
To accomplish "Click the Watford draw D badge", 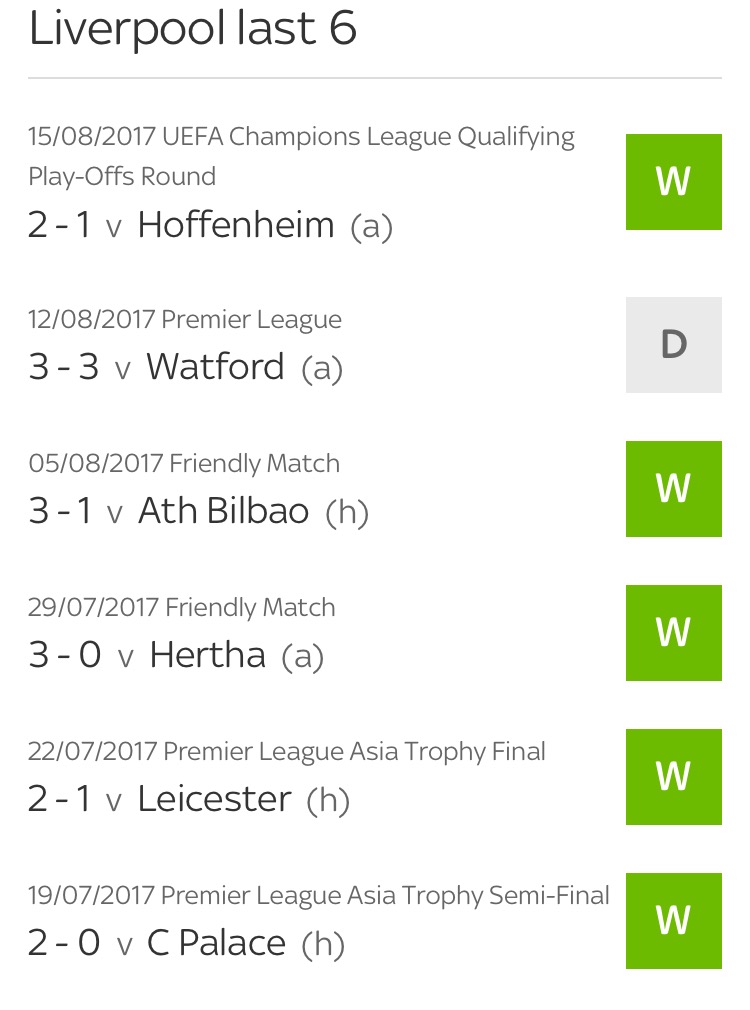I will coord(673,344).
